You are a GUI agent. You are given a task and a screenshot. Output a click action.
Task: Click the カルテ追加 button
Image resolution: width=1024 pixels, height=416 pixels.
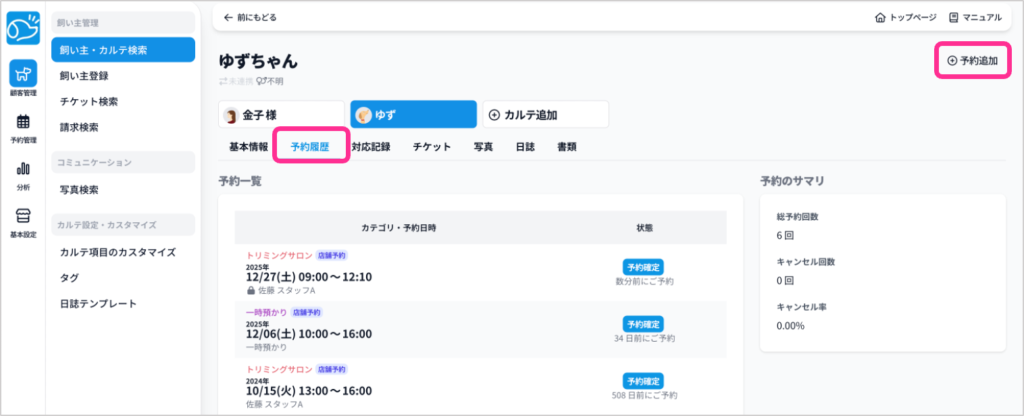tap(545, 115)
